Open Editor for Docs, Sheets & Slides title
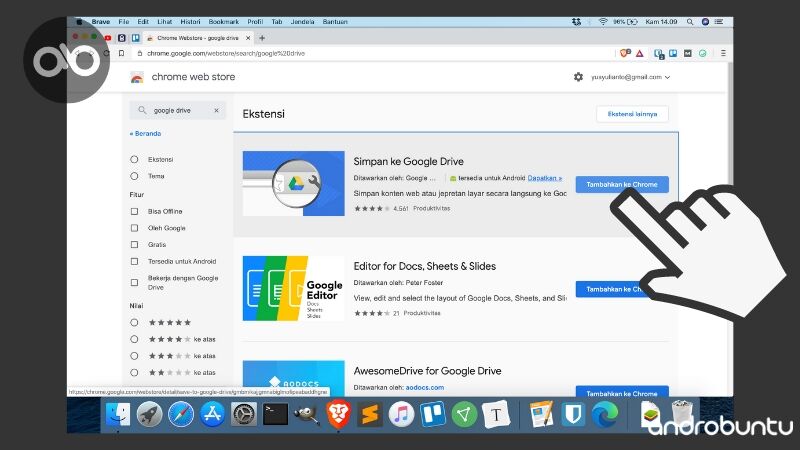Viewport: 800px width, 450px height. 424,266
